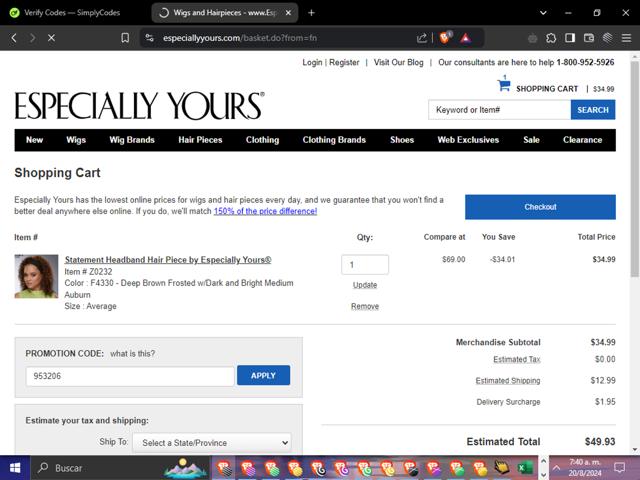The height and width of the screenshot is (480, 640).
Task: Open the notification center icon
Action: pyautogui.click(x=620, y=468)
